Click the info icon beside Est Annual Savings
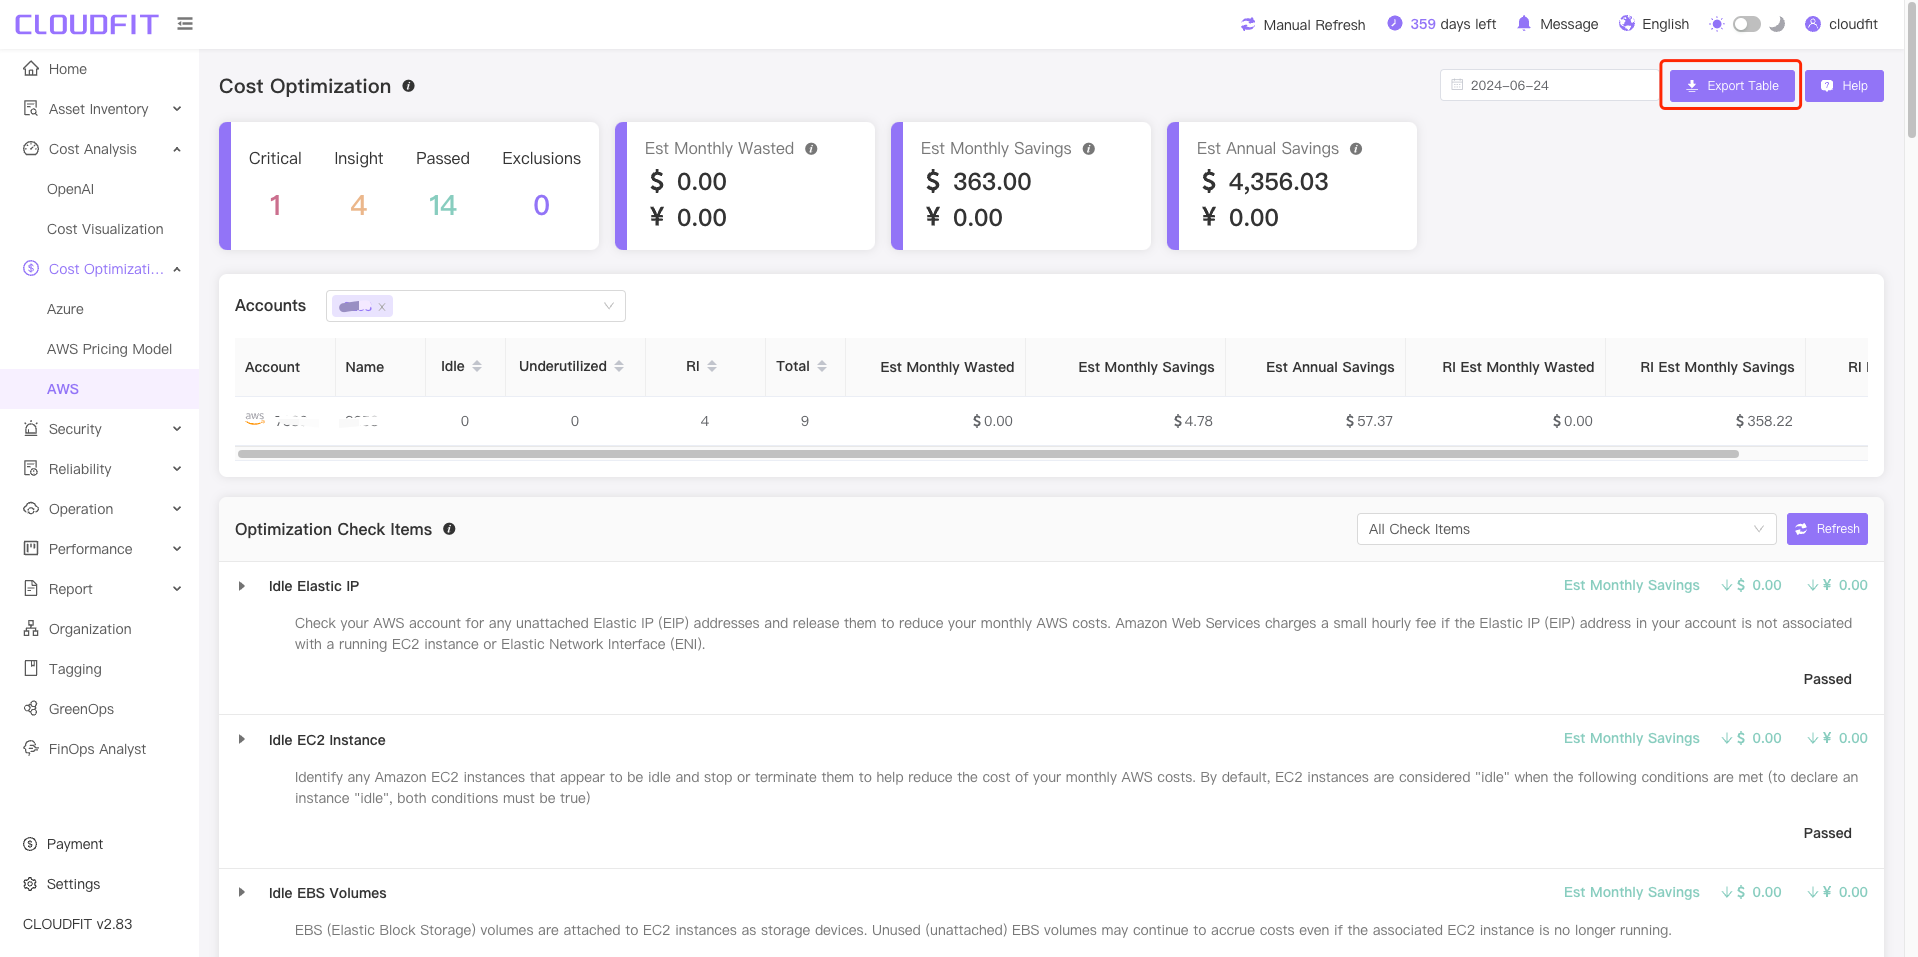 pos(1356,149)
